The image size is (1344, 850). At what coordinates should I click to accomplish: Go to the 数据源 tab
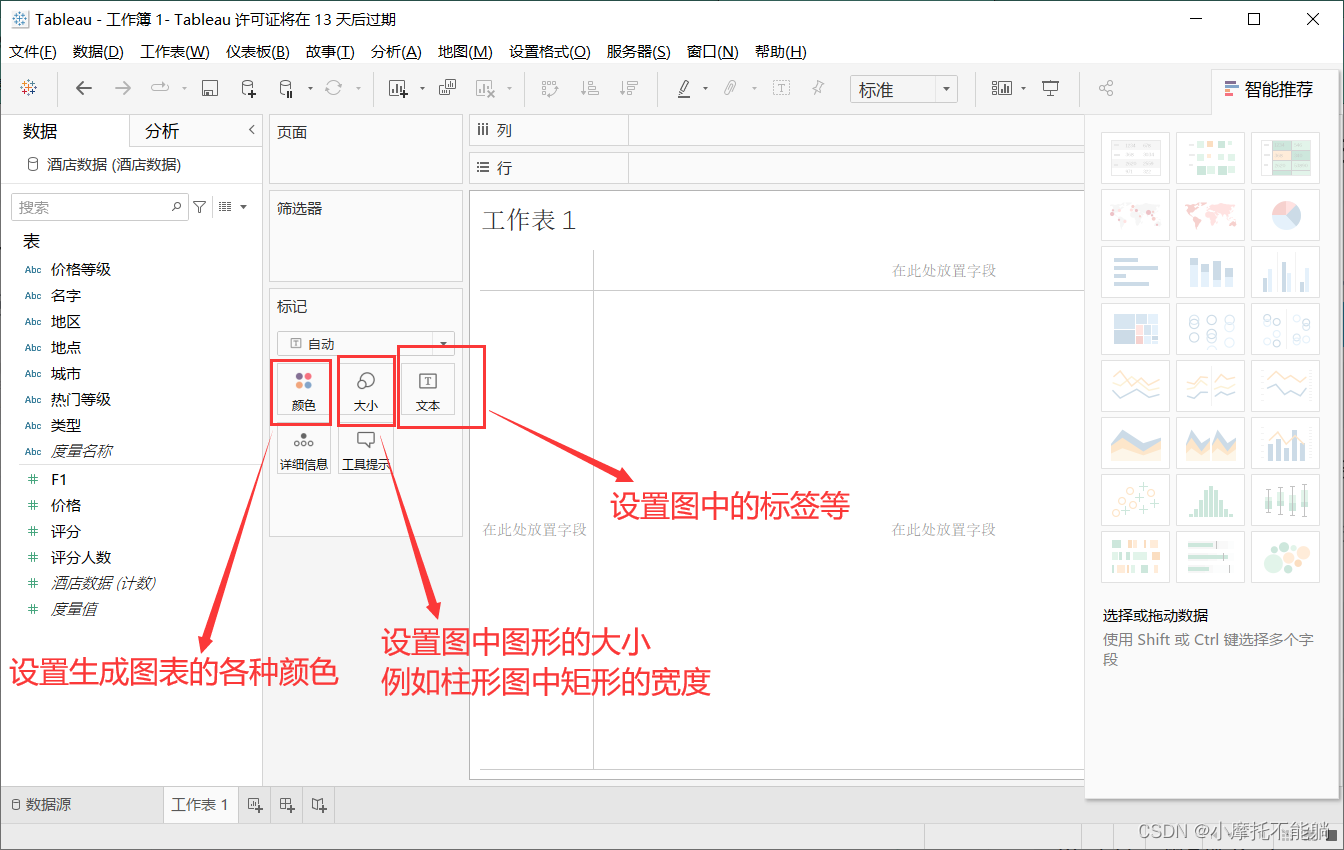tap(40, 804)
